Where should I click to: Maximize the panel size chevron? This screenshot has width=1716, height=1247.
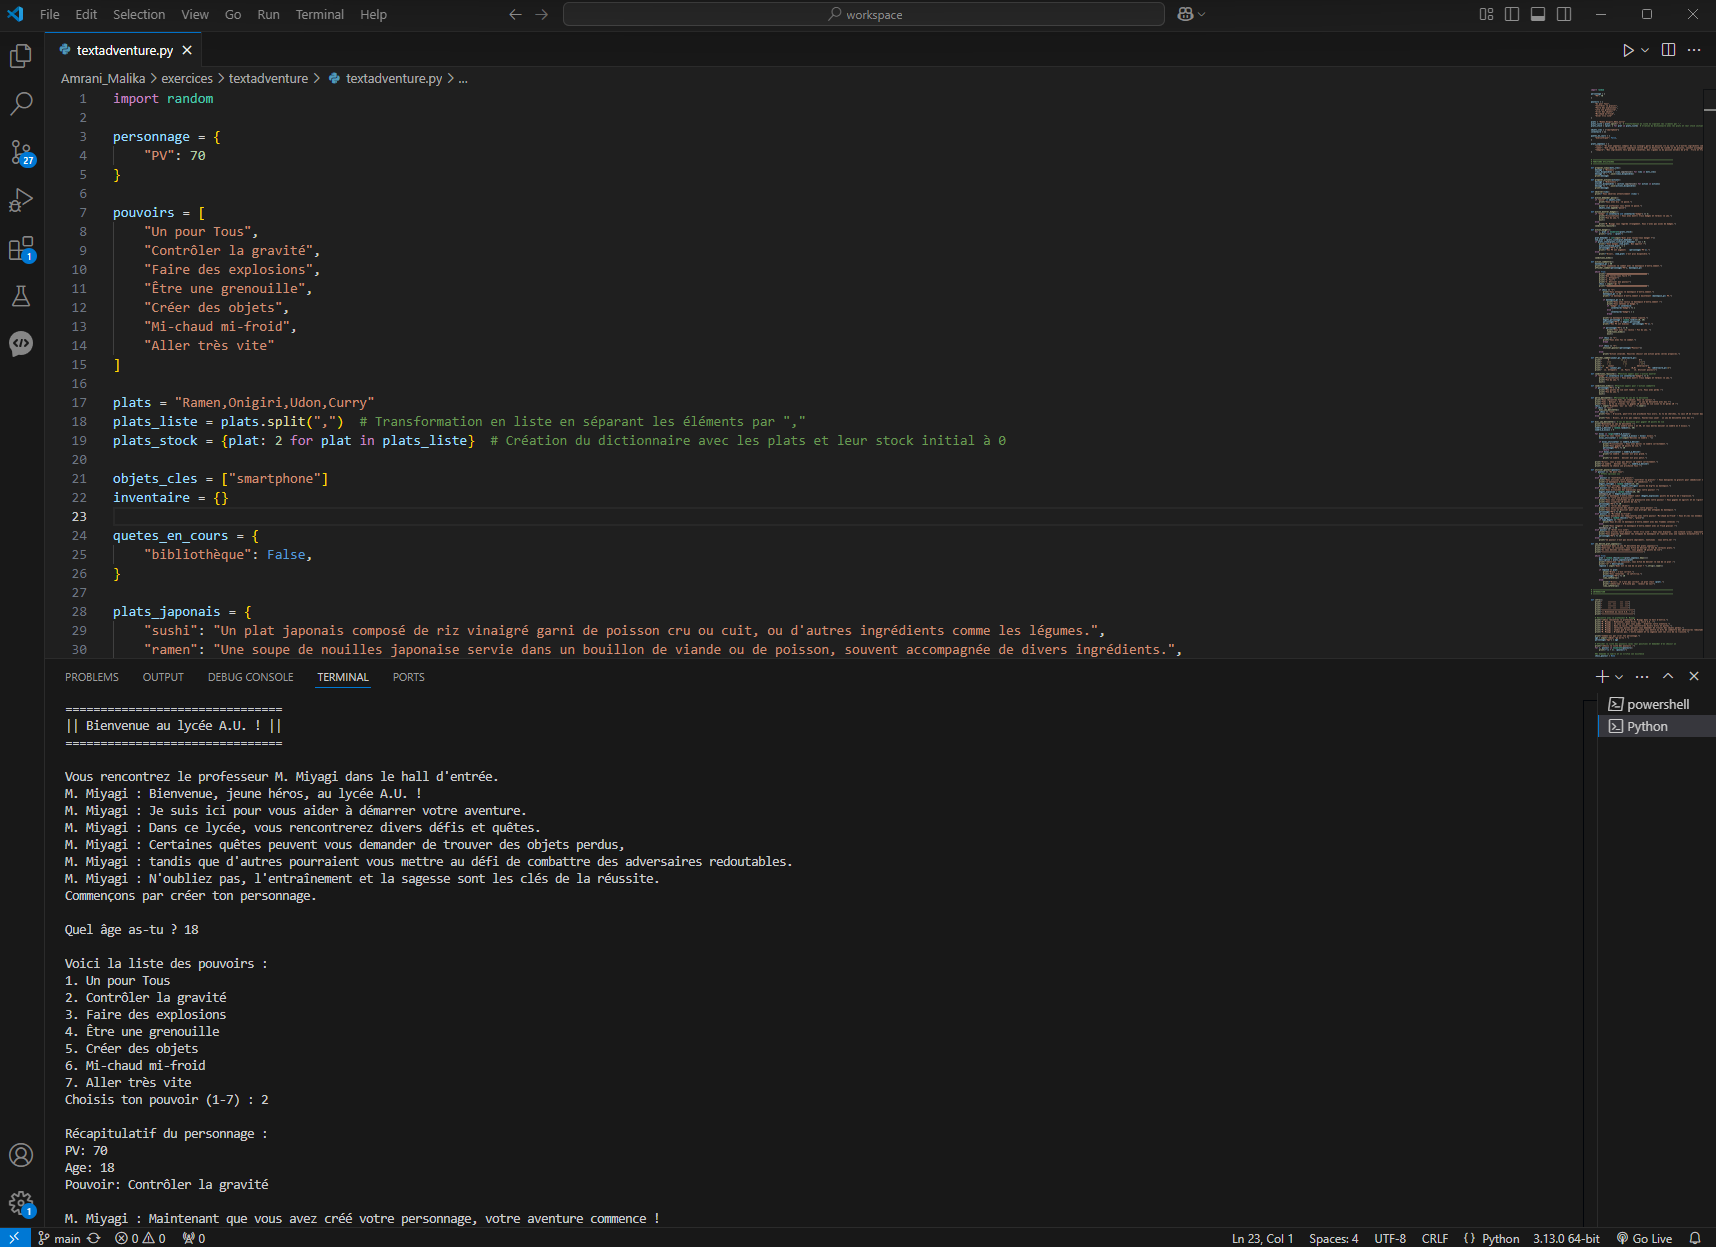(x=1668, y=677)
